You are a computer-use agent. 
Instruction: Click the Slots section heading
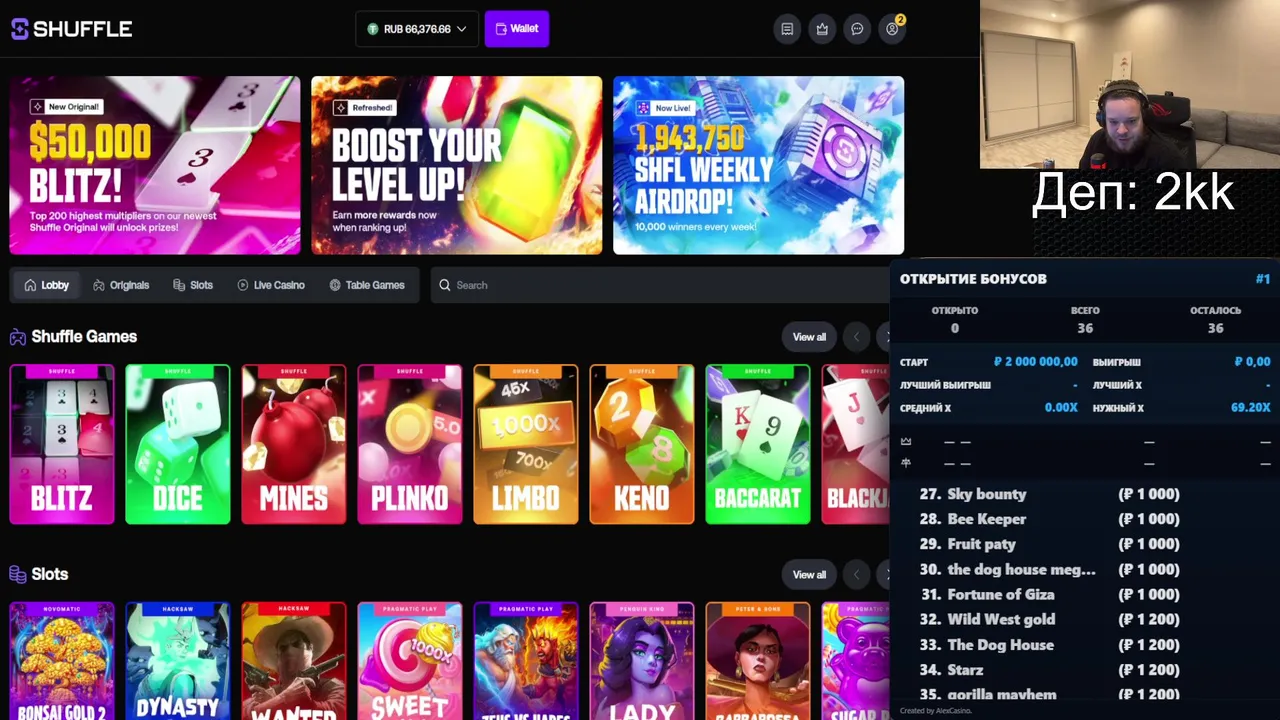[49, 575]
